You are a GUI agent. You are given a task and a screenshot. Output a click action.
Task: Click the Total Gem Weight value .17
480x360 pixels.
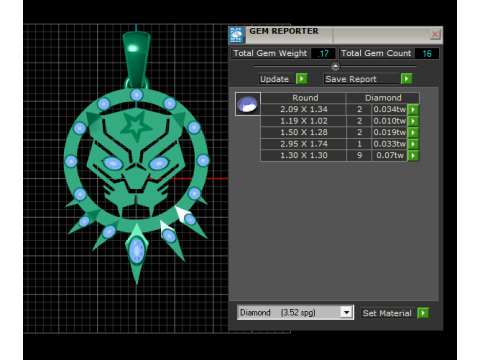[x=323, y=54]
